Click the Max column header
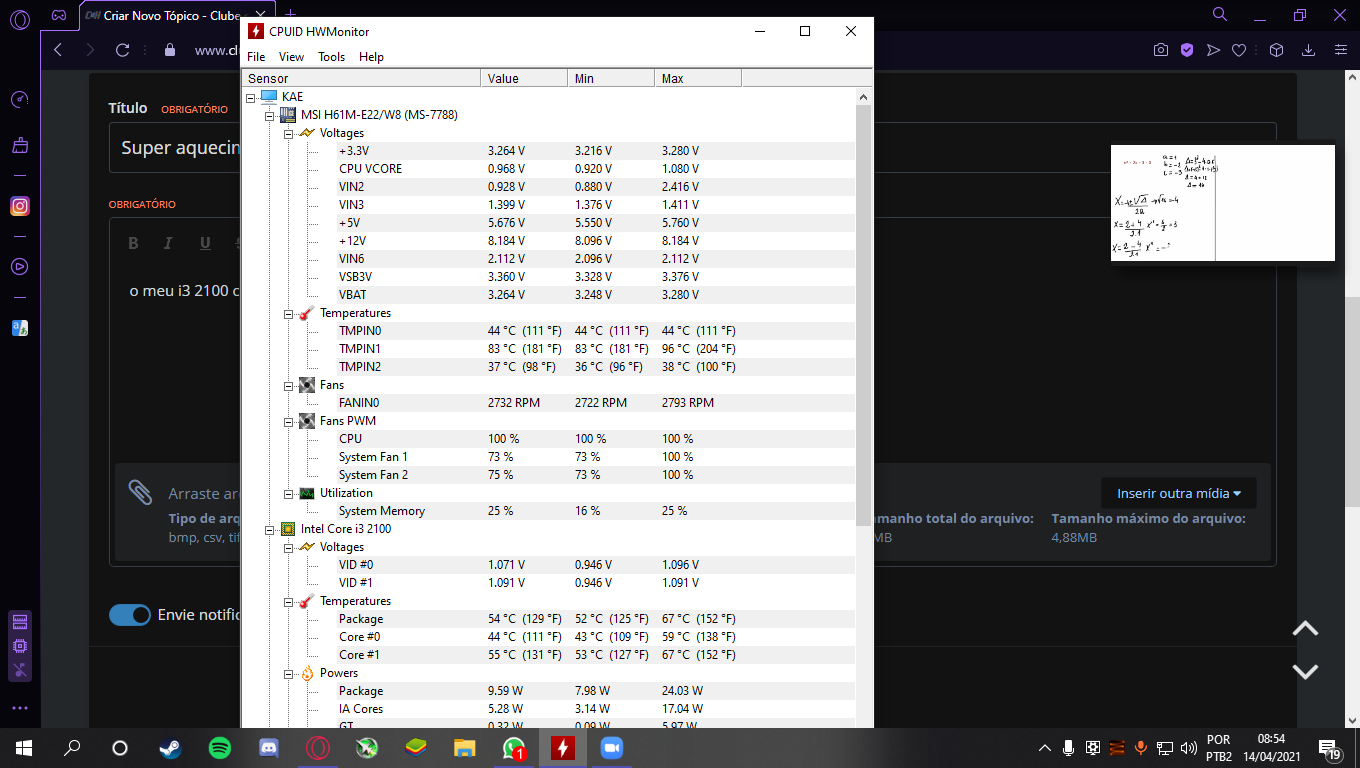1360x768 pixels. pos(698,78)
